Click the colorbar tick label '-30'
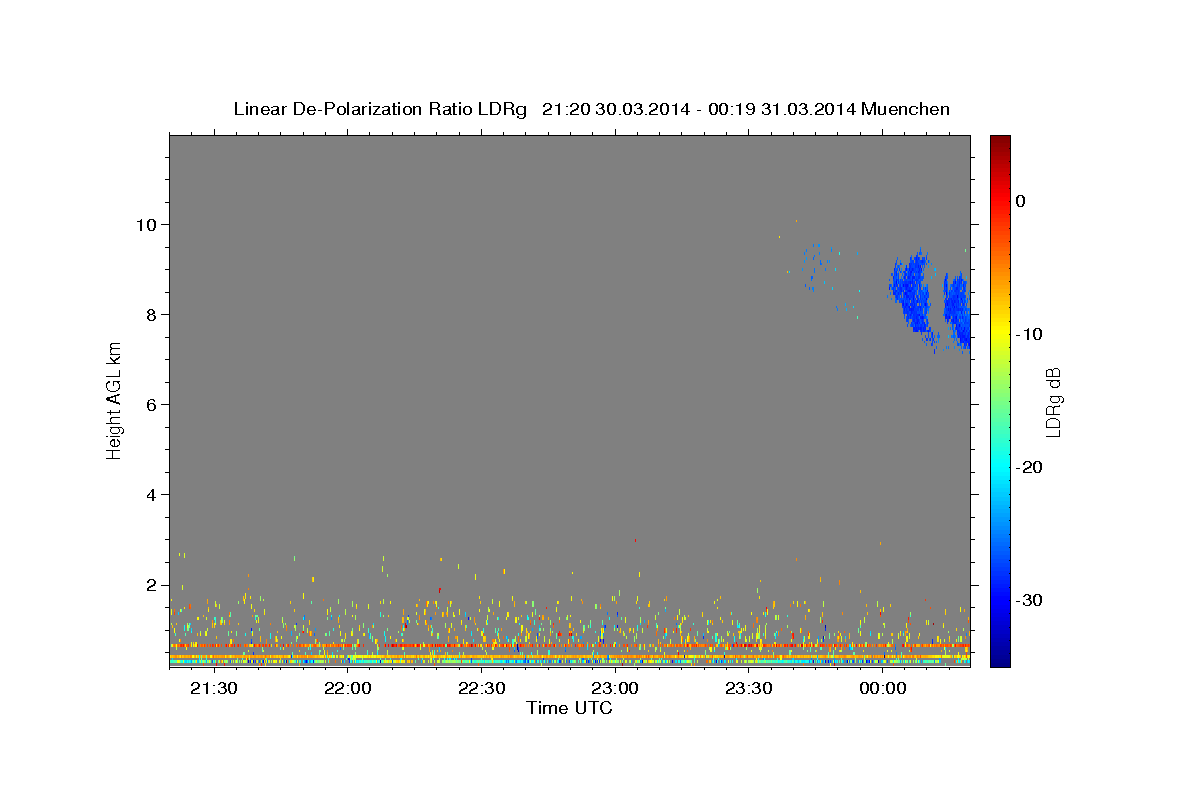This screenshot has width=1200, height=800. [x=1030, y=600]
